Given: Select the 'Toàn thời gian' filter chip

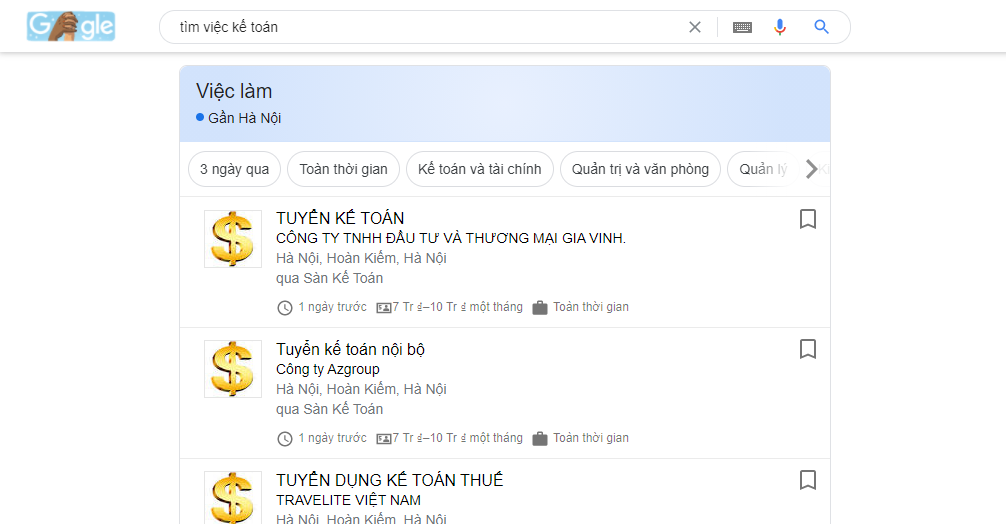Looking at the screenshot, I should pyautogui.click(x=343, y=169).
